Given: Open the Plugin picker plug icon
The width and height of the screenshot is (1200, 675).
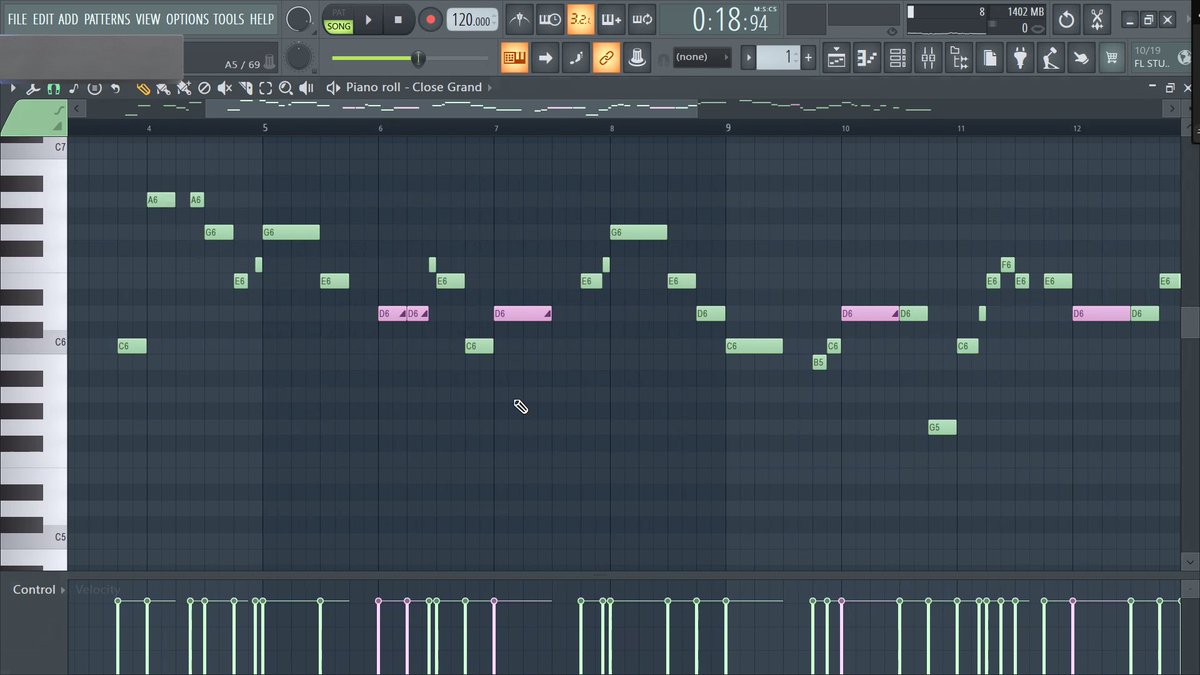Looking at the screenshot, I should click(1020, 59).
